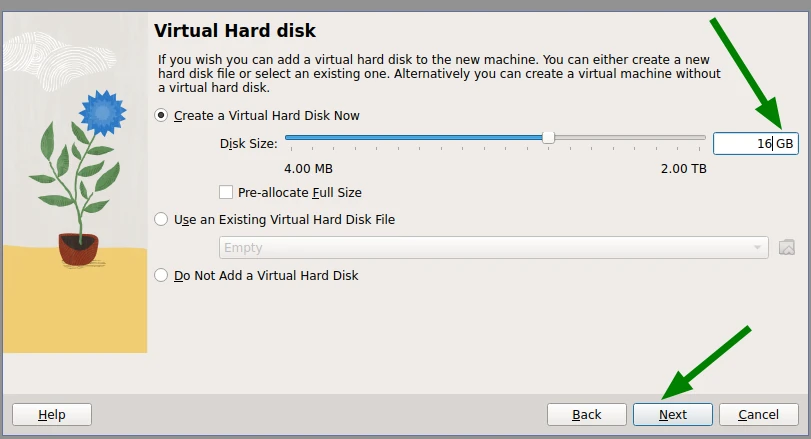Cancel the virtual machine wizard

click(x=757, y=414)
